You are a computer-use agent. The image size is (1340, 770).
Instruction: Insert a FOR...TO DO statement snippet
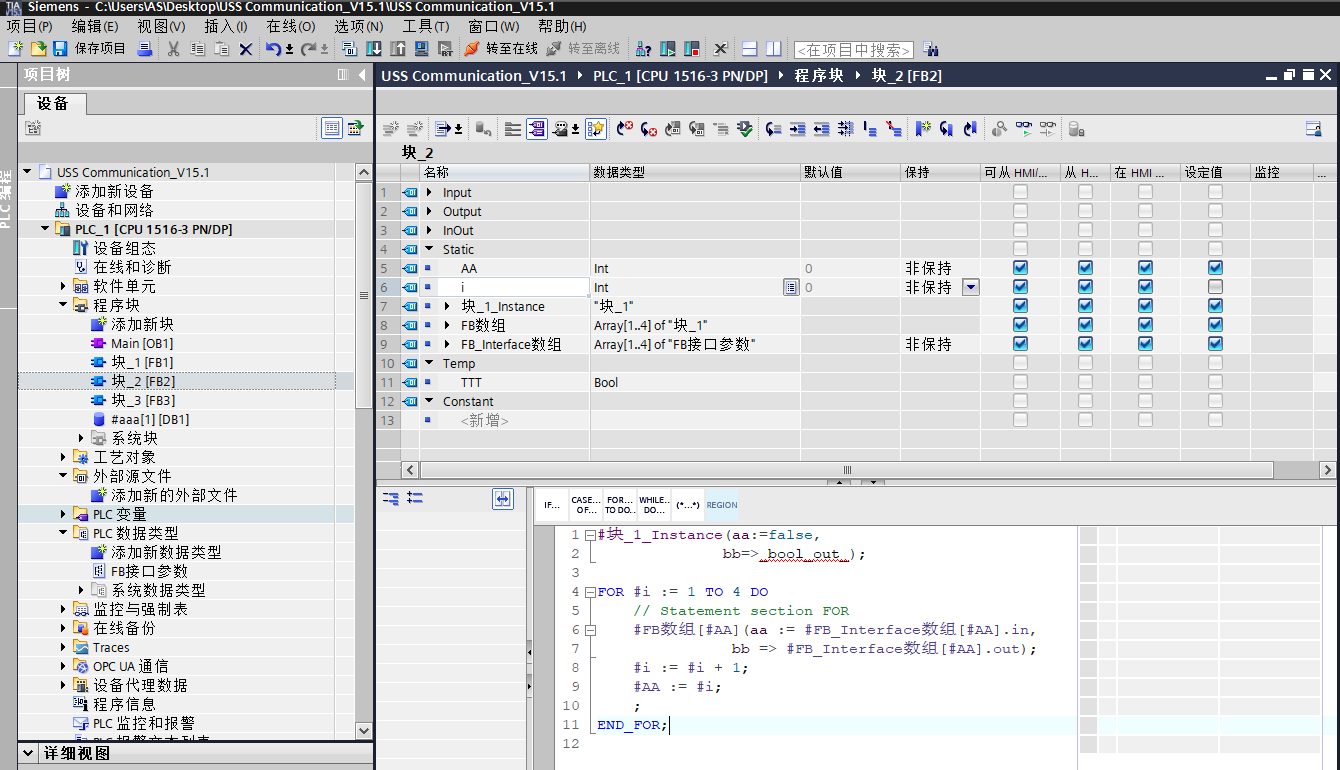pyautogui.click(x=619, y=505)
